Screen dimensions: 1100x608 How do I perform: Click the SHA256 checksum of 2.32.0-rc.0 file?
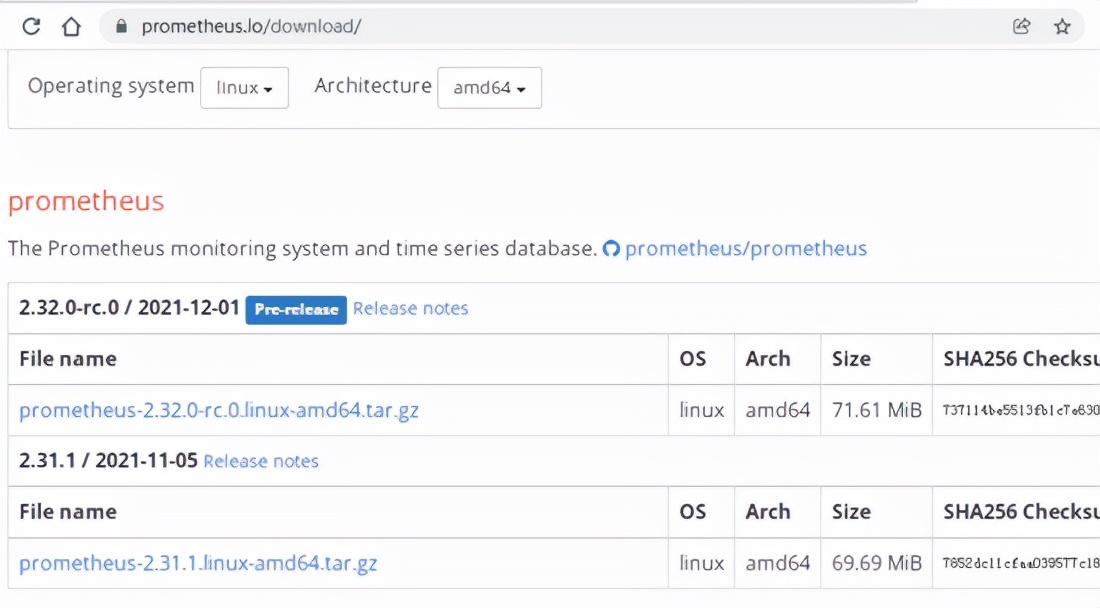[x=1021, y=410]
